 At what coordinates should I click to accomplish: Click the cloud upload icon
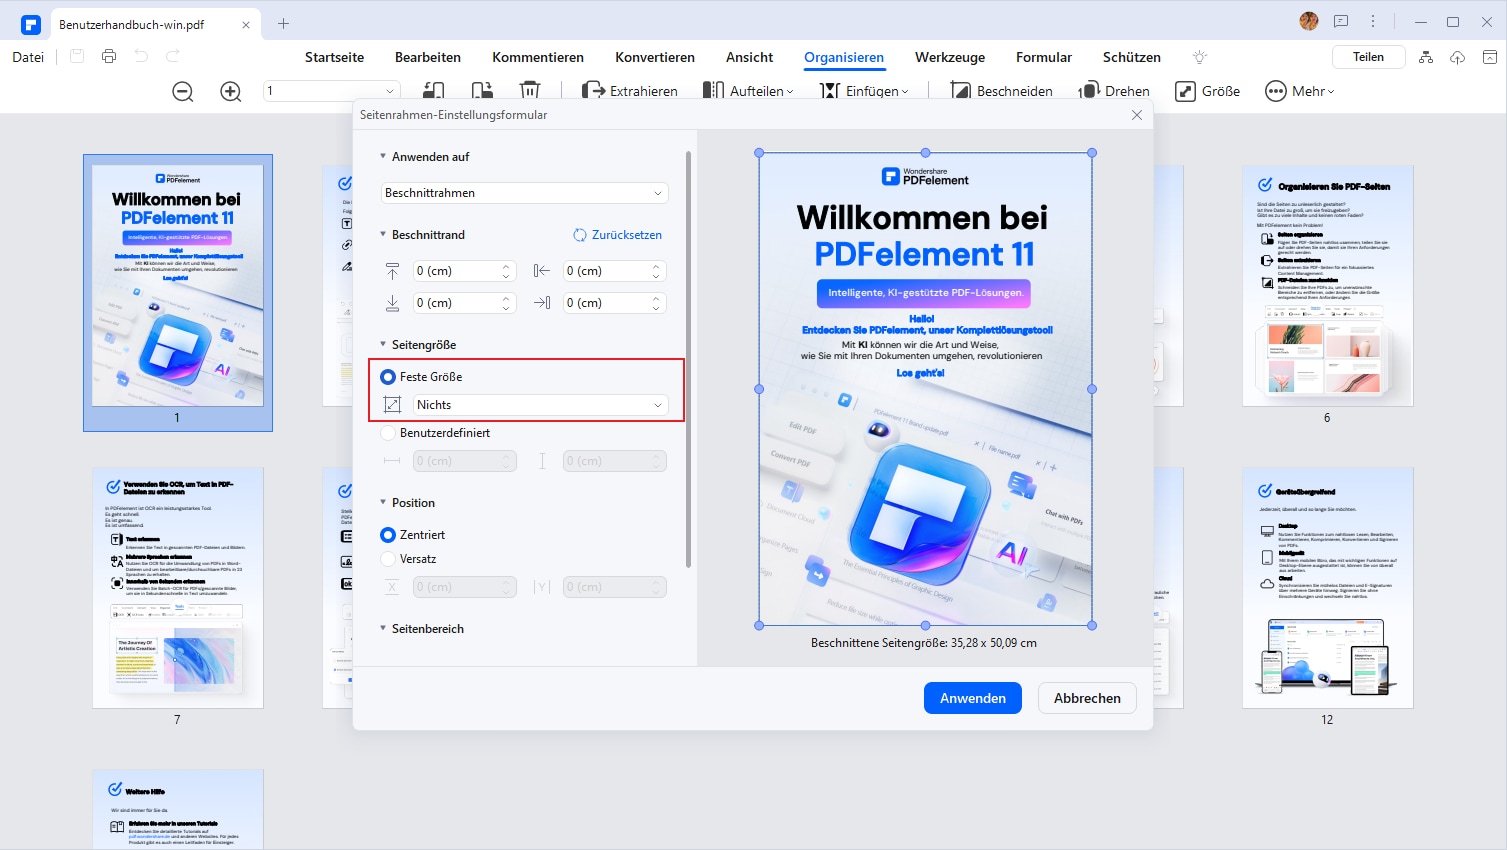point(1458,57)
